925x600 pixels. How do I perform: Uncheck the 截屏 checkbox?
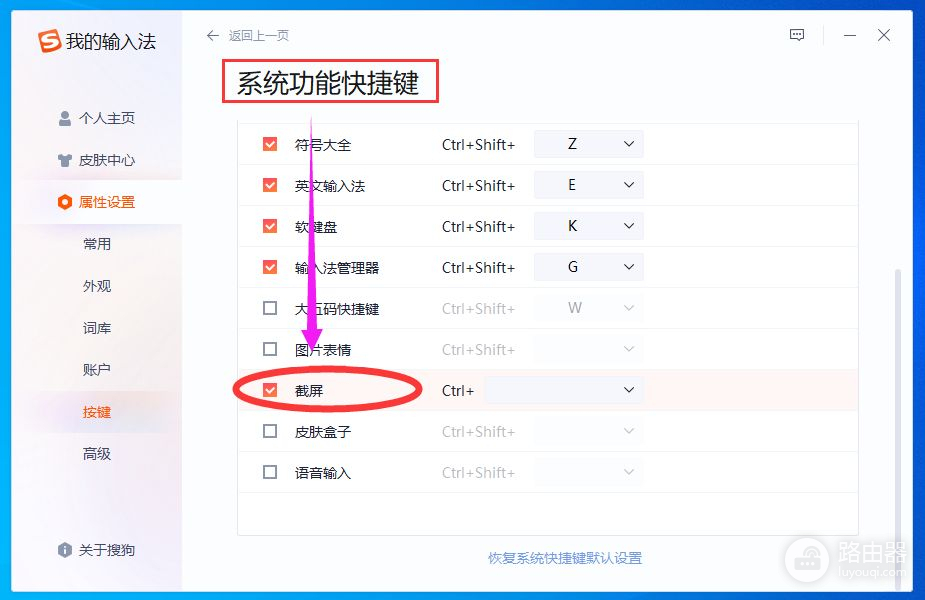[270, 390]
